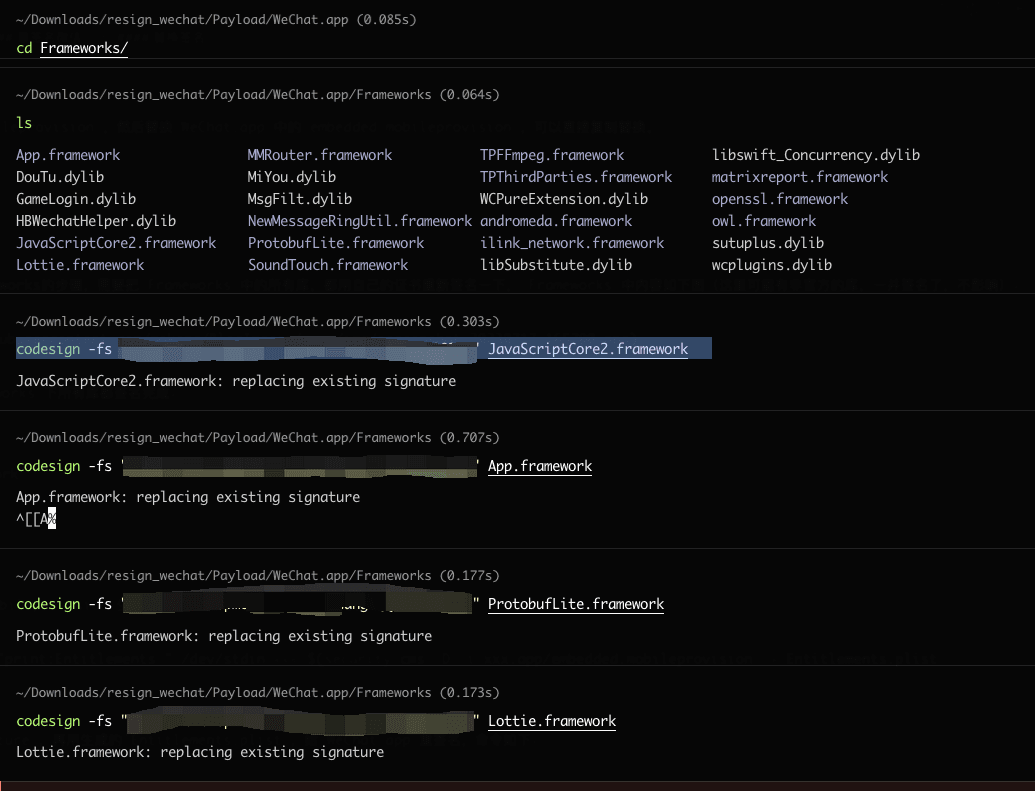Click openssl.framework in the listing

tap(780, 199)
